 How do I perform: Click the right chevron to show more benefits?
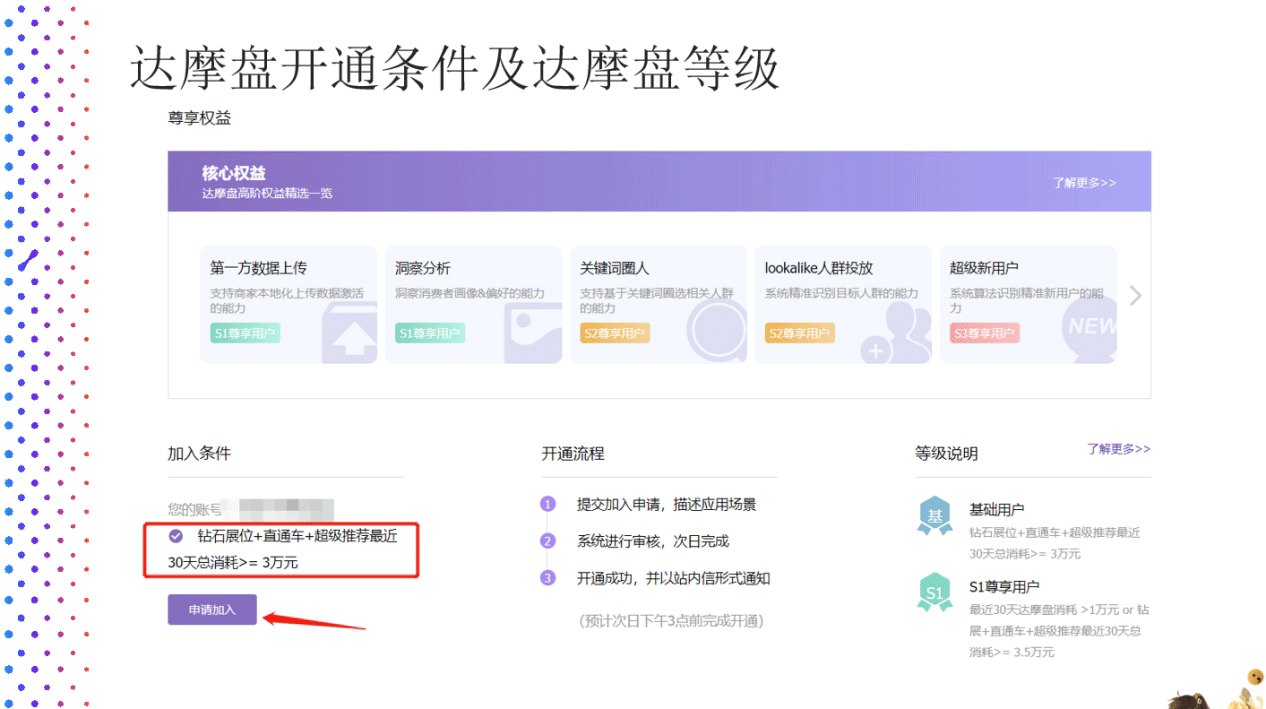click(1135, 296)
